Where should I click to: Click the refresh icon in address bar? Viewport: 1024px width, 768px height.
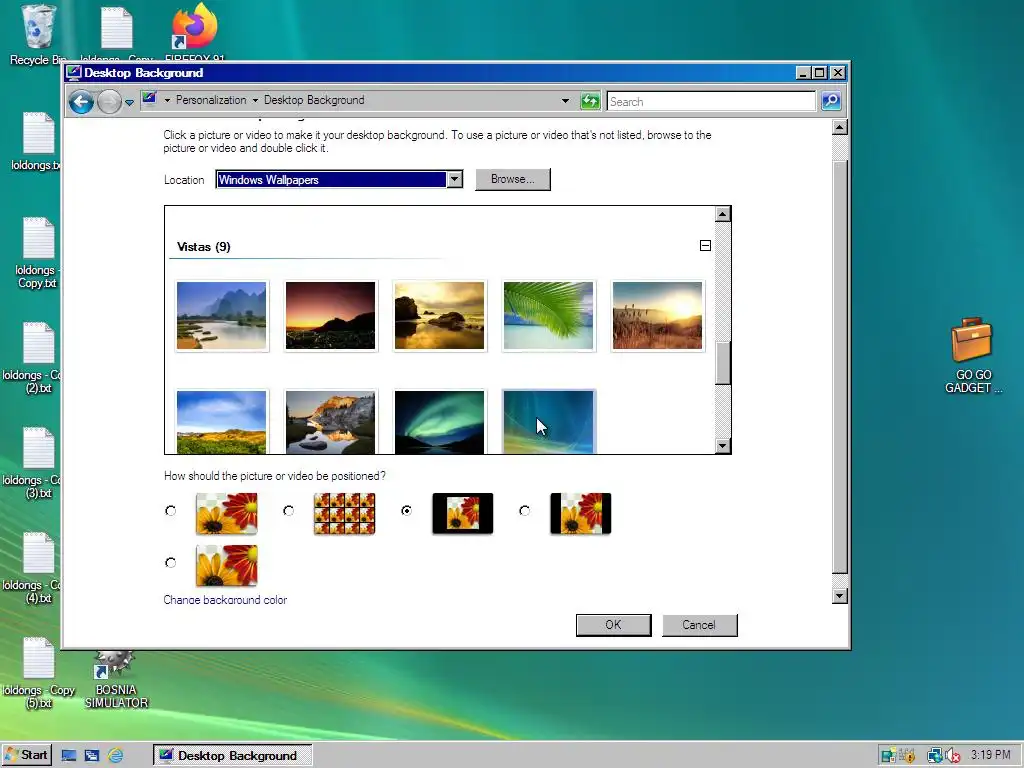pyautogui.click(x=590, y=101)
